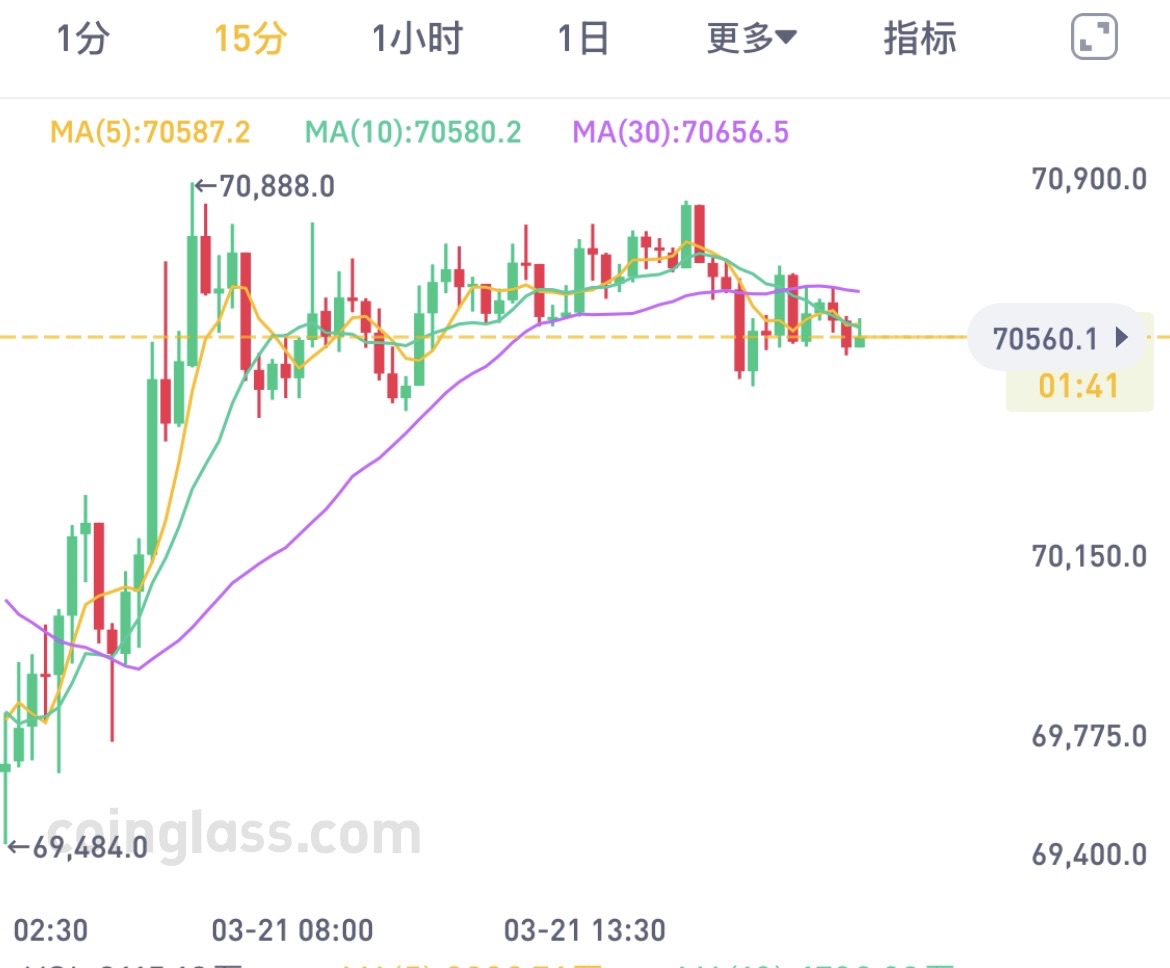Click the 69,400.0 price axis label
The image size is (1170, 968).
1089,855
